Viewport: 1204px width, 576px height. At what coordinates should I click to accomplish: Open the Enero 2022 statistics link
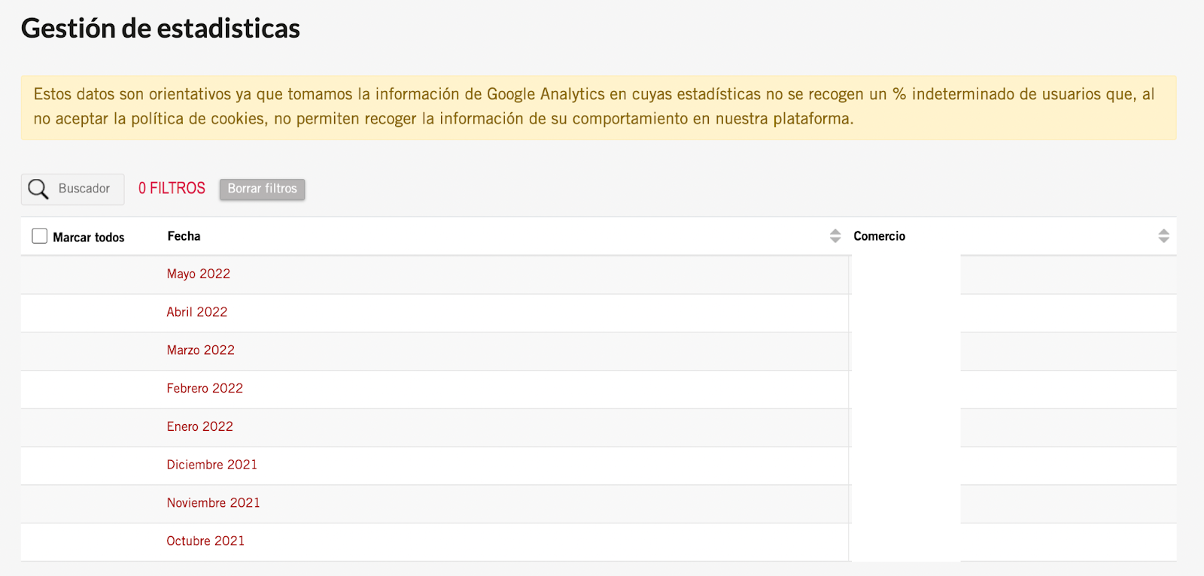coord(200,426)
